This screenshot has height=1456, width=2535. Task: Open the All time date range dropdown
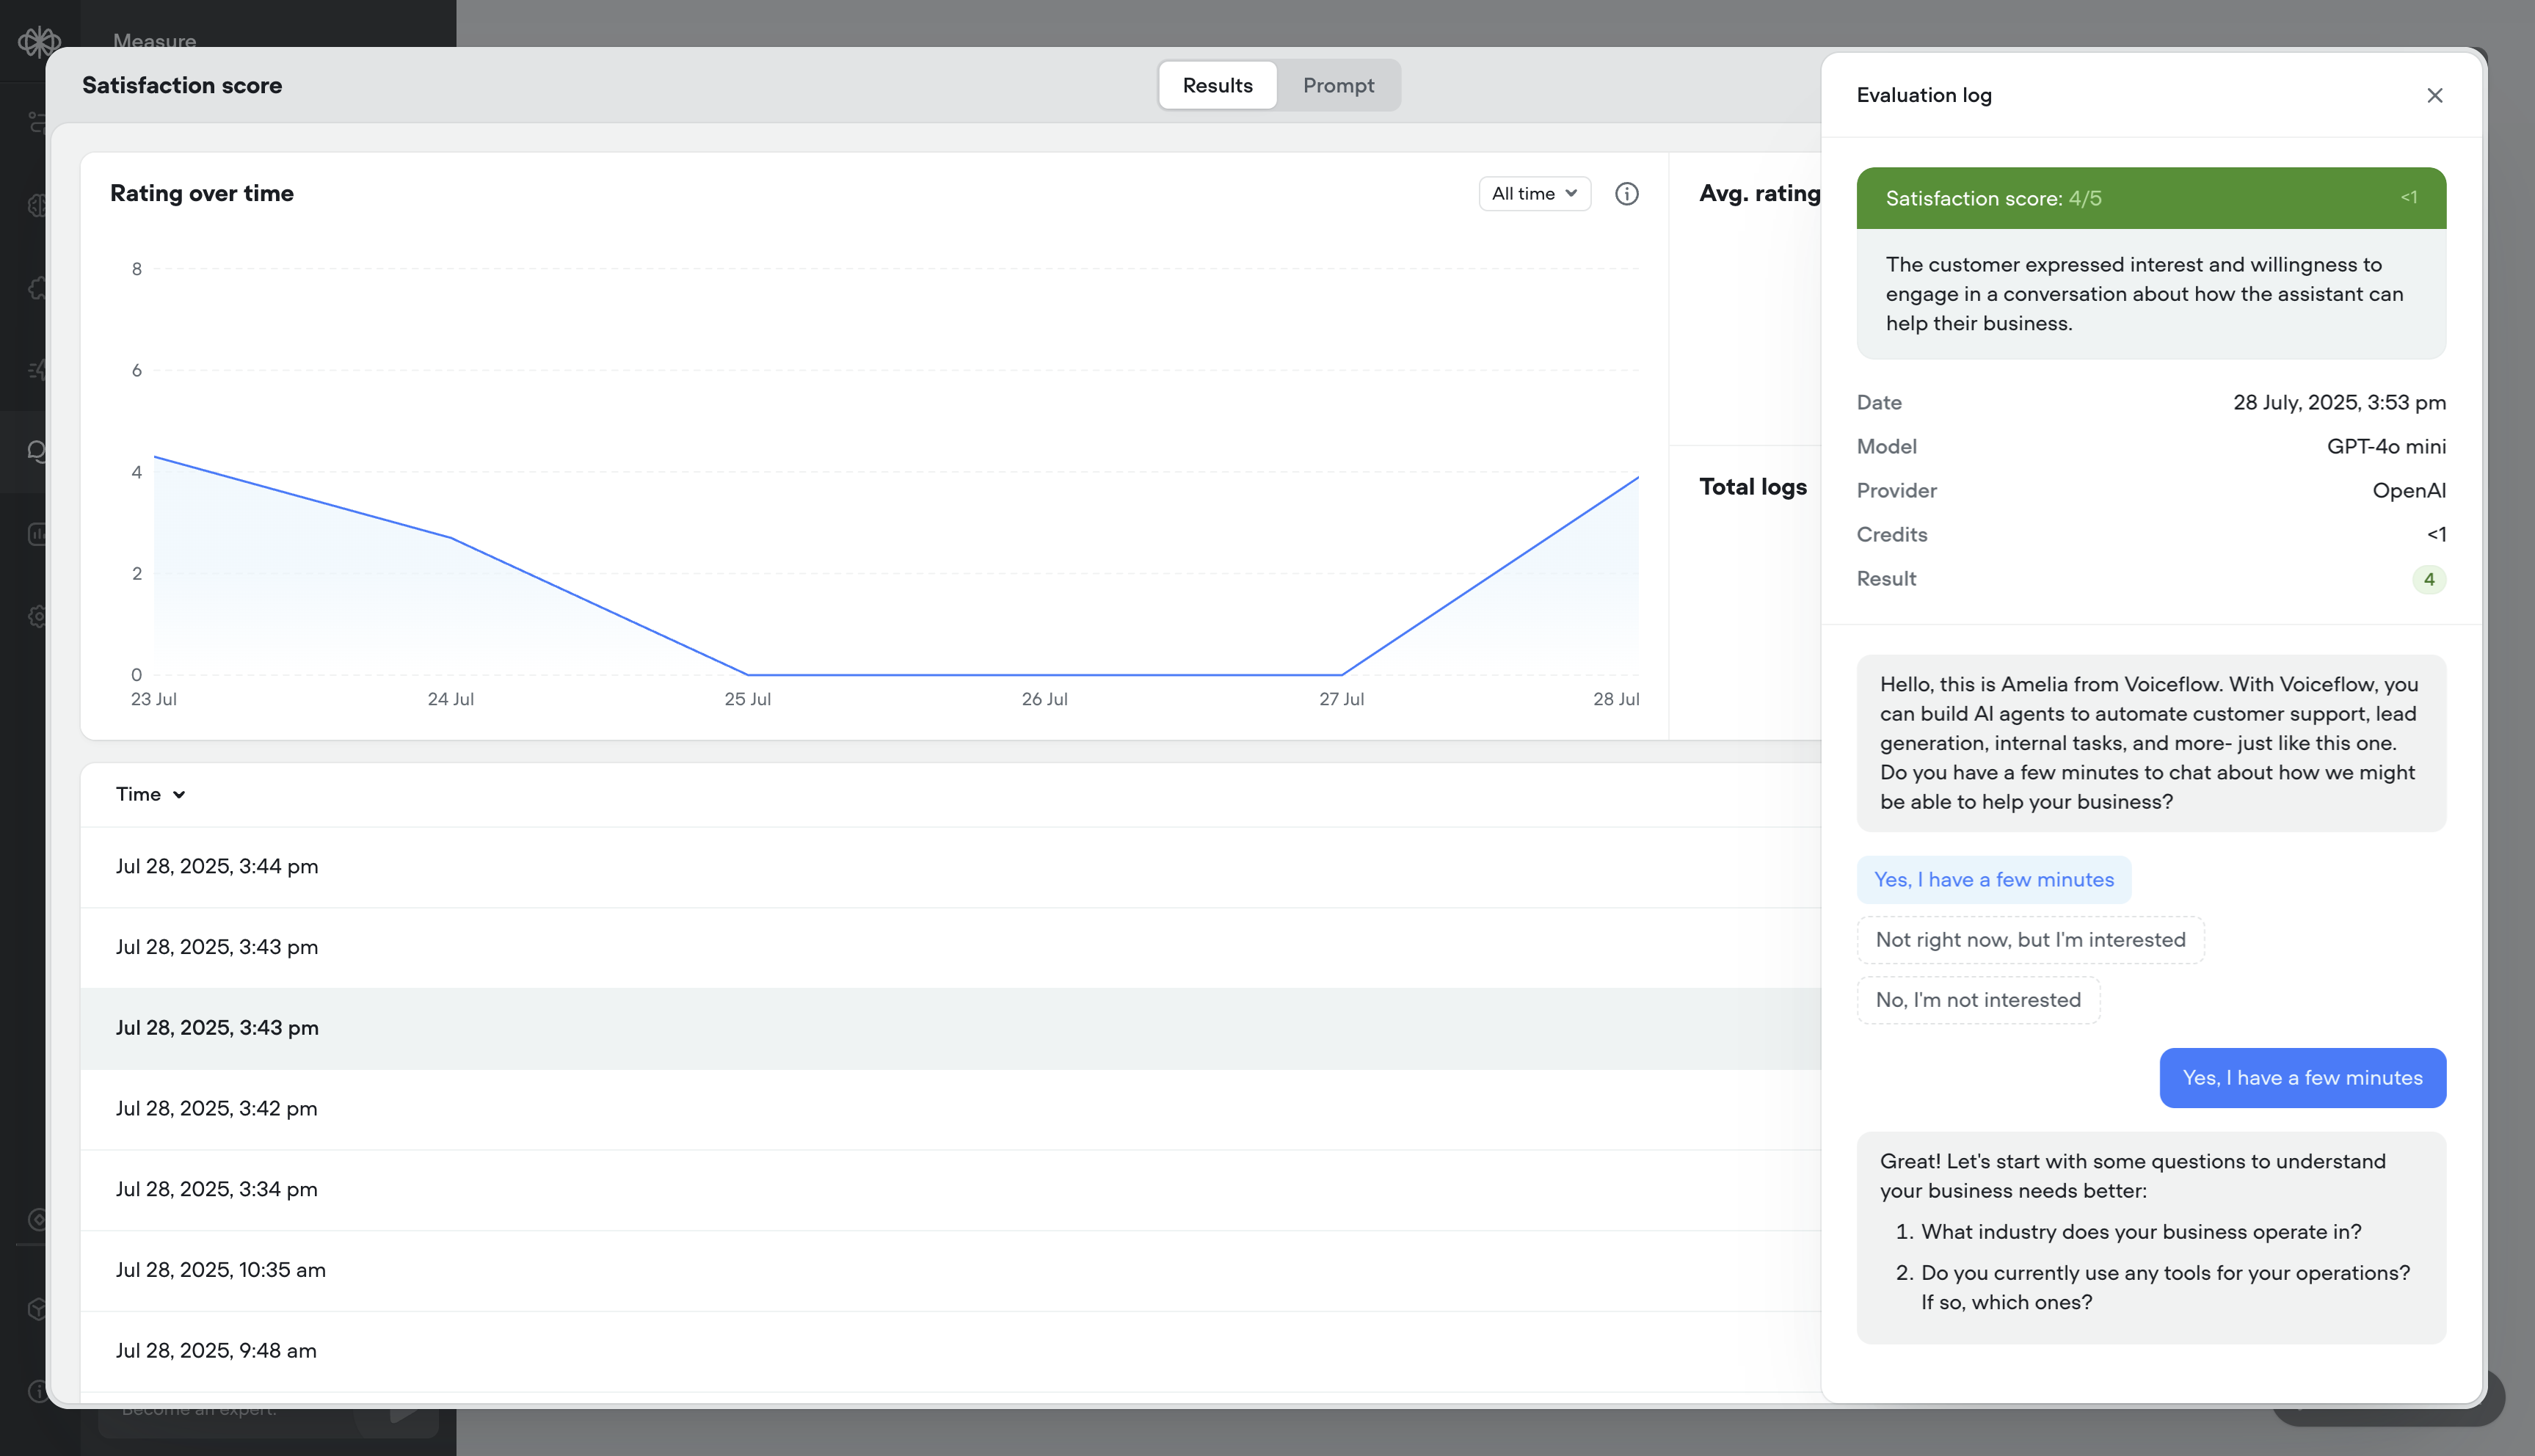coord(1534,193)
